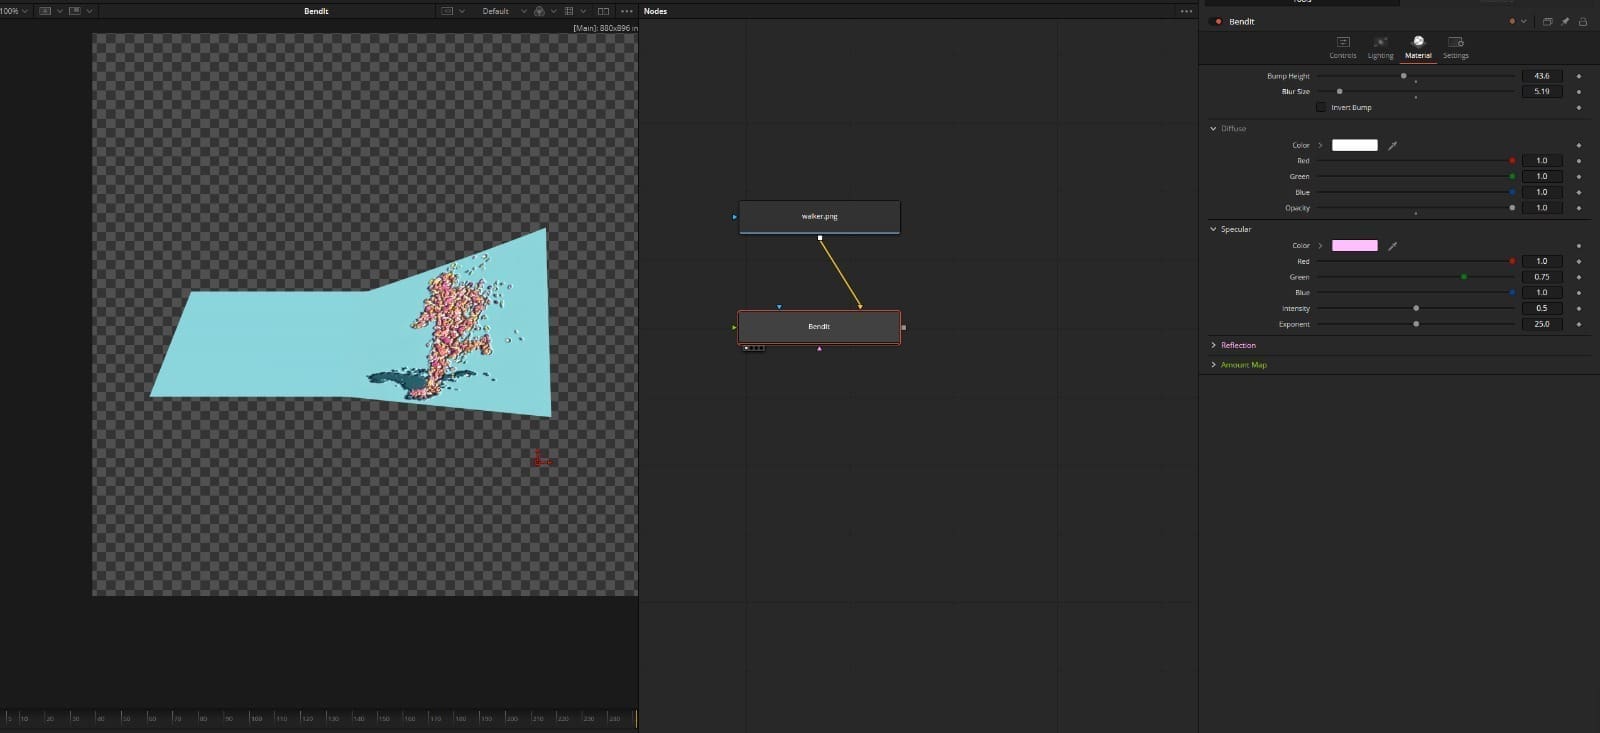
Task: Open the Nodes panel three-dots menu
Action: coord(1186,11)
